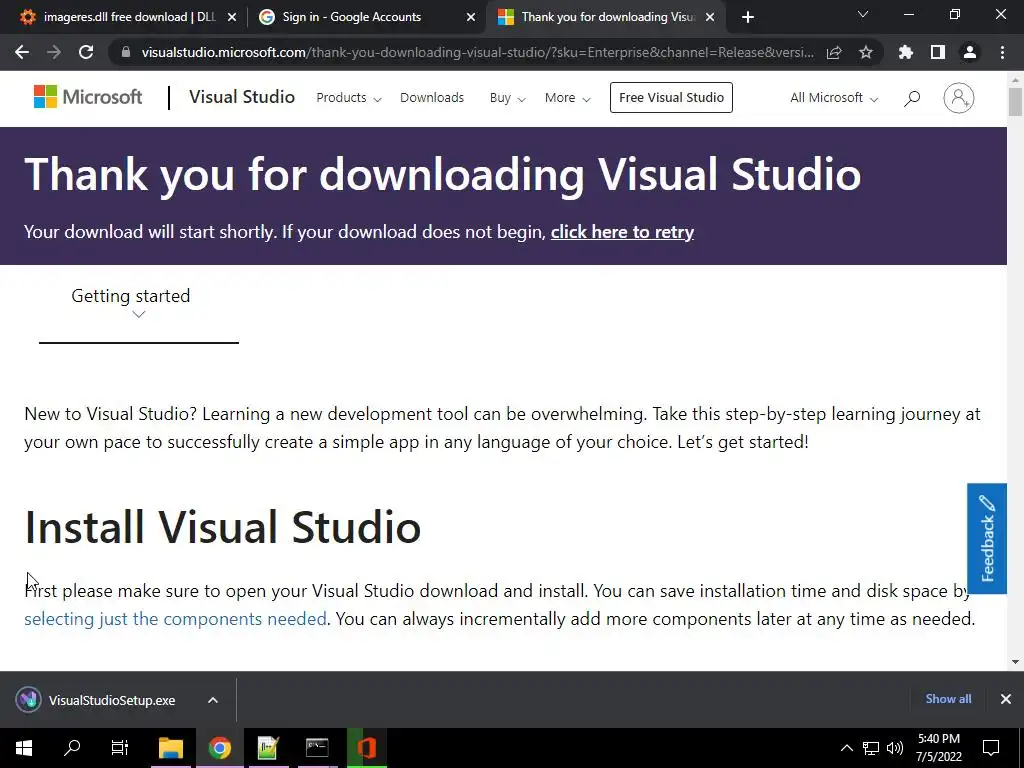Open the site search magnifier
The width and height of the screenshot is (1024, 768).
912,98
